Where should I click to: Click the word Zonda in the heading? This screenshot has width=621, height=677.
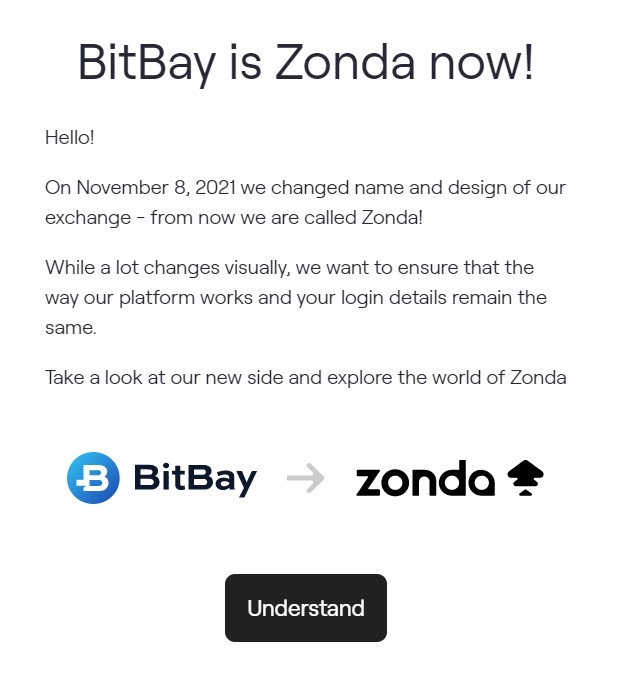345,62
